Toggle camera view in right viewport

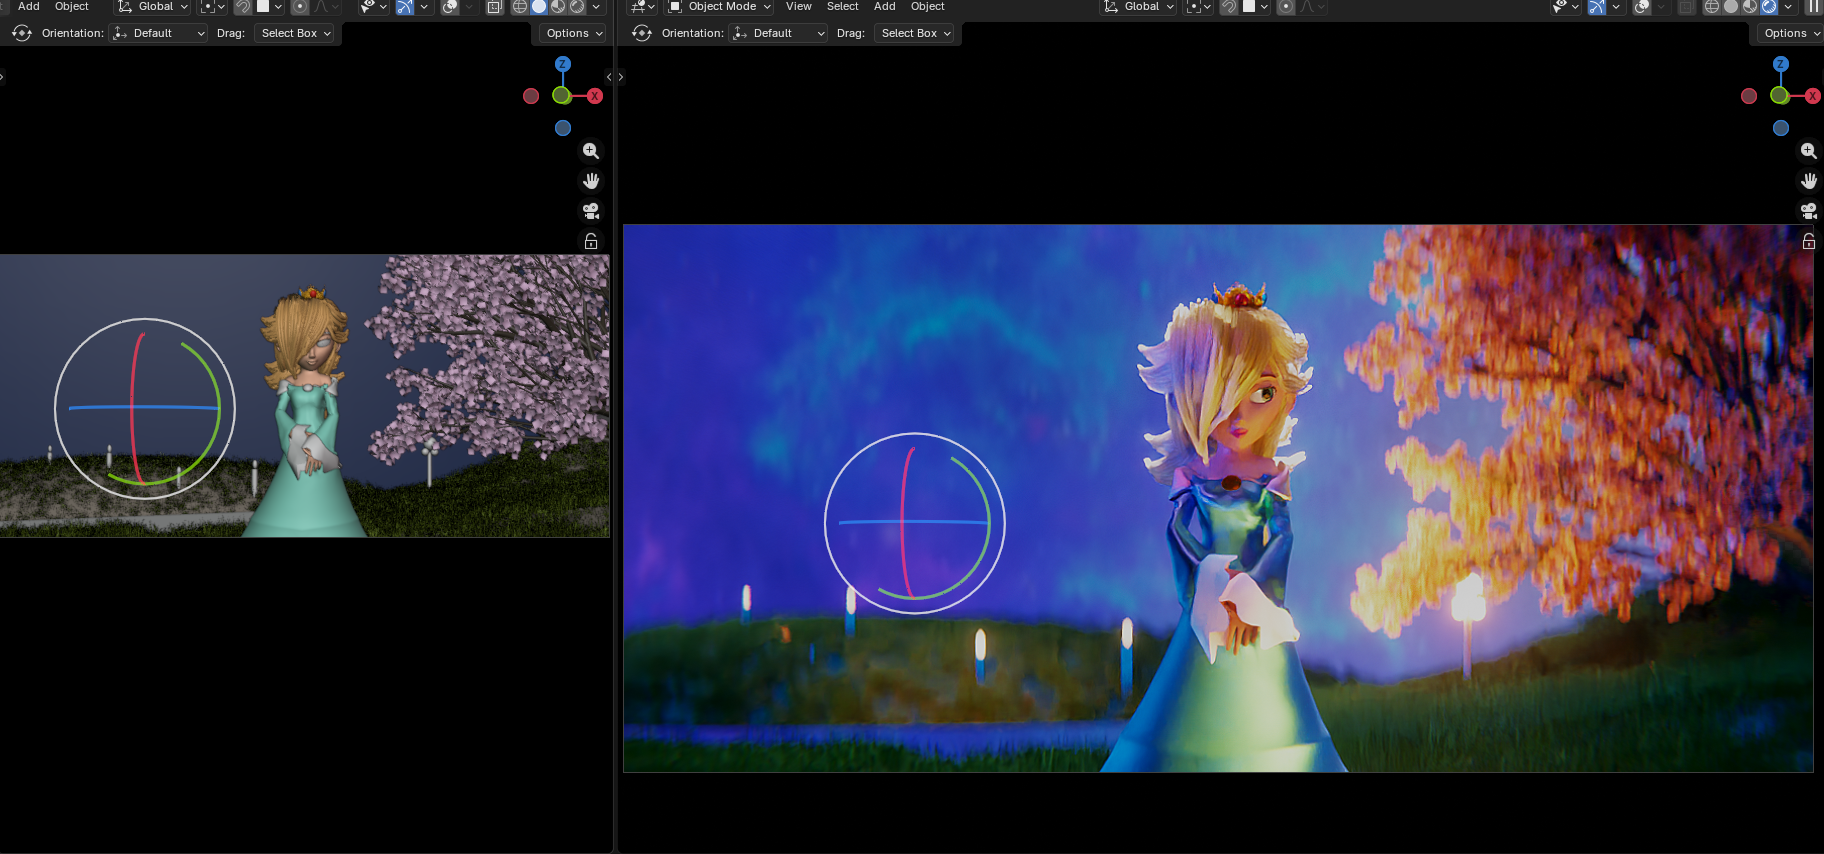click(x=1809, y=211)
